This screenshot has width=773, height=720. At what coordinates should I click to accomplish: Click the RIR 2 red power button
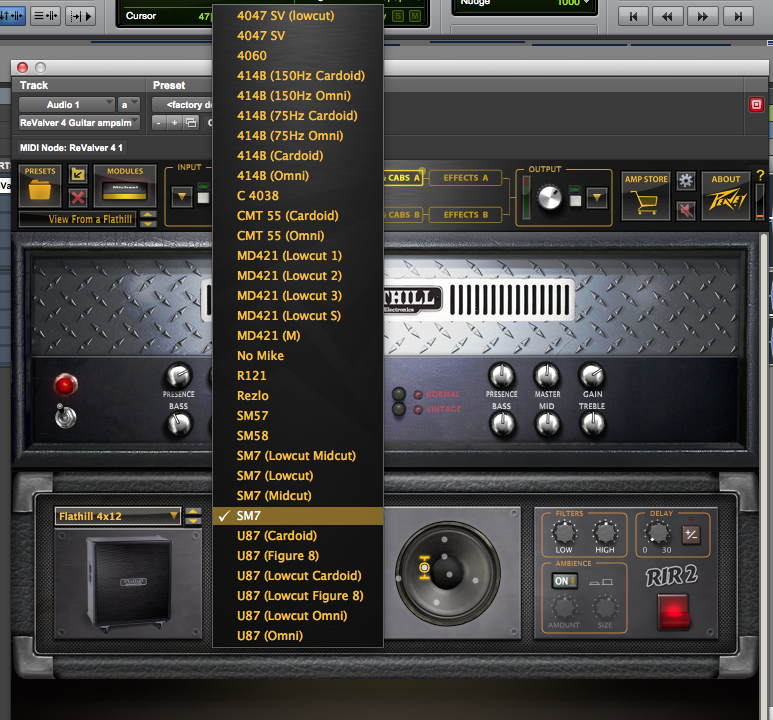coord(673,612)
